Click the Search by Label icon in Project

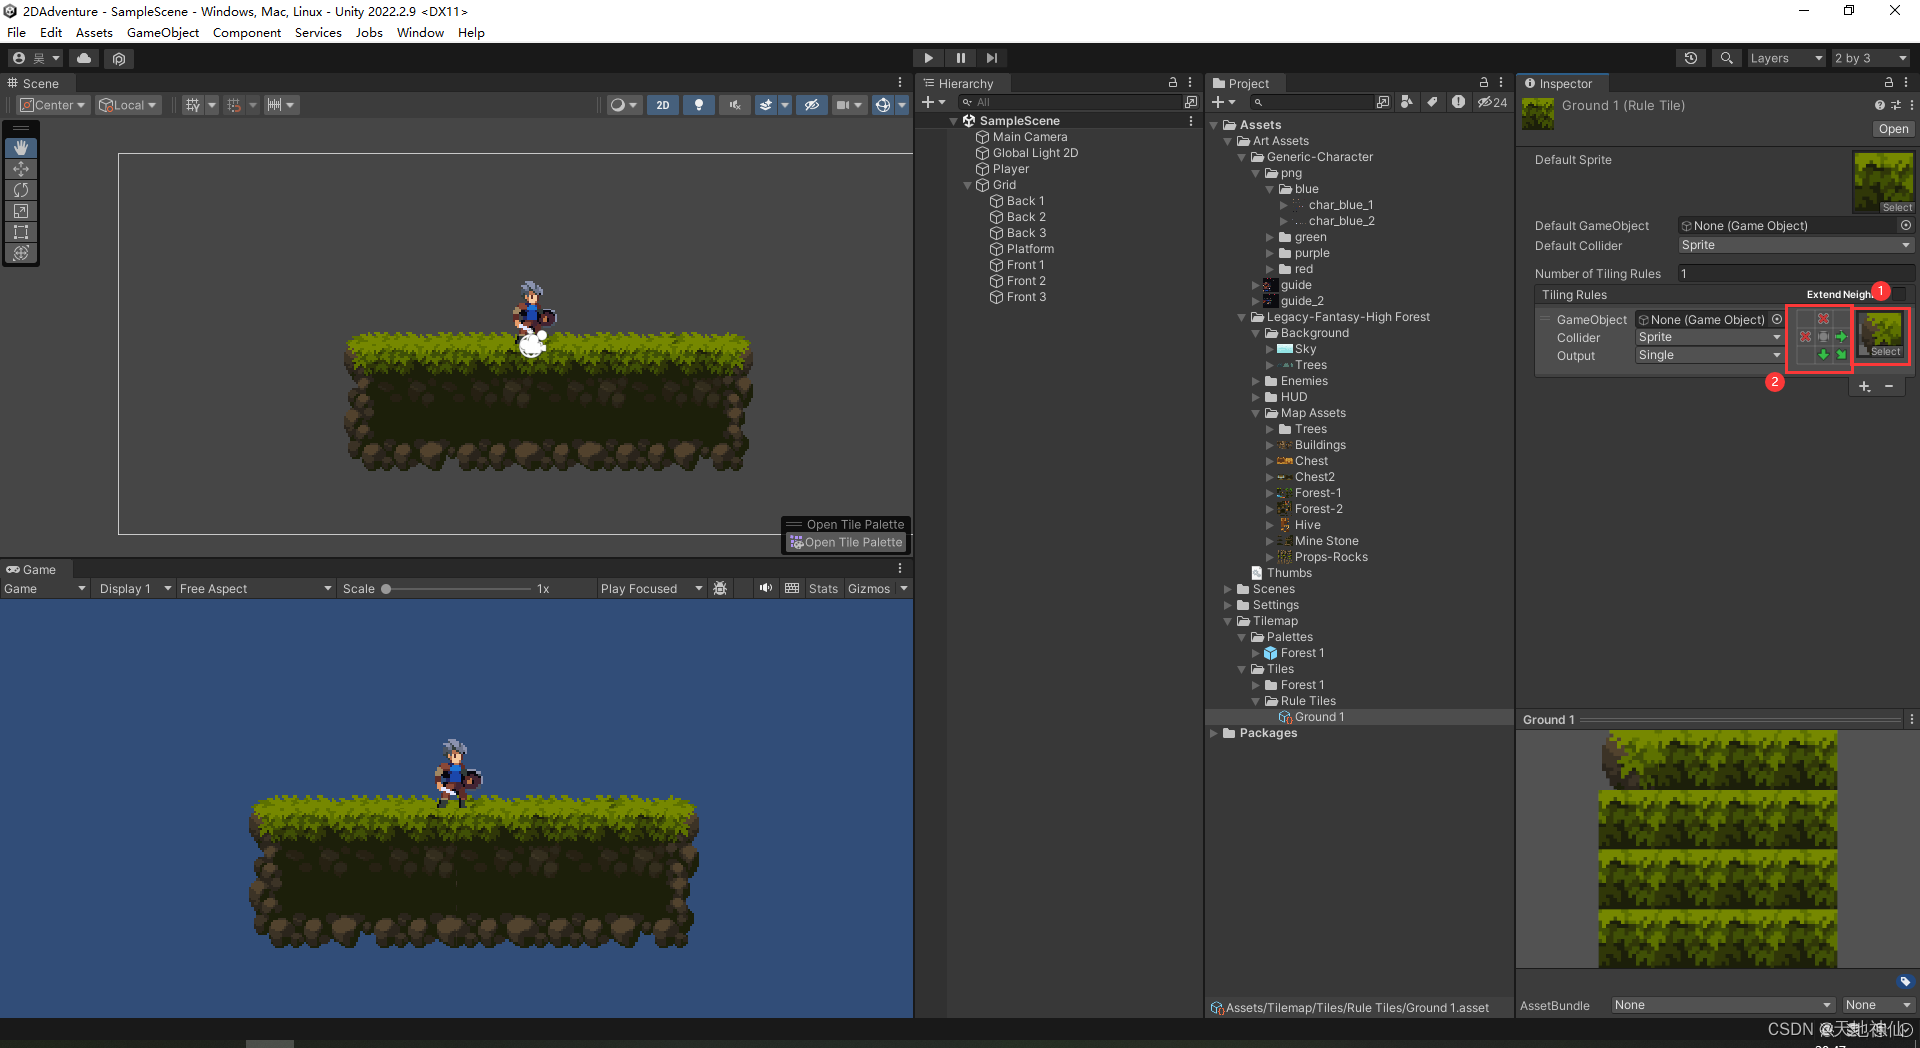click(1432, 102)
